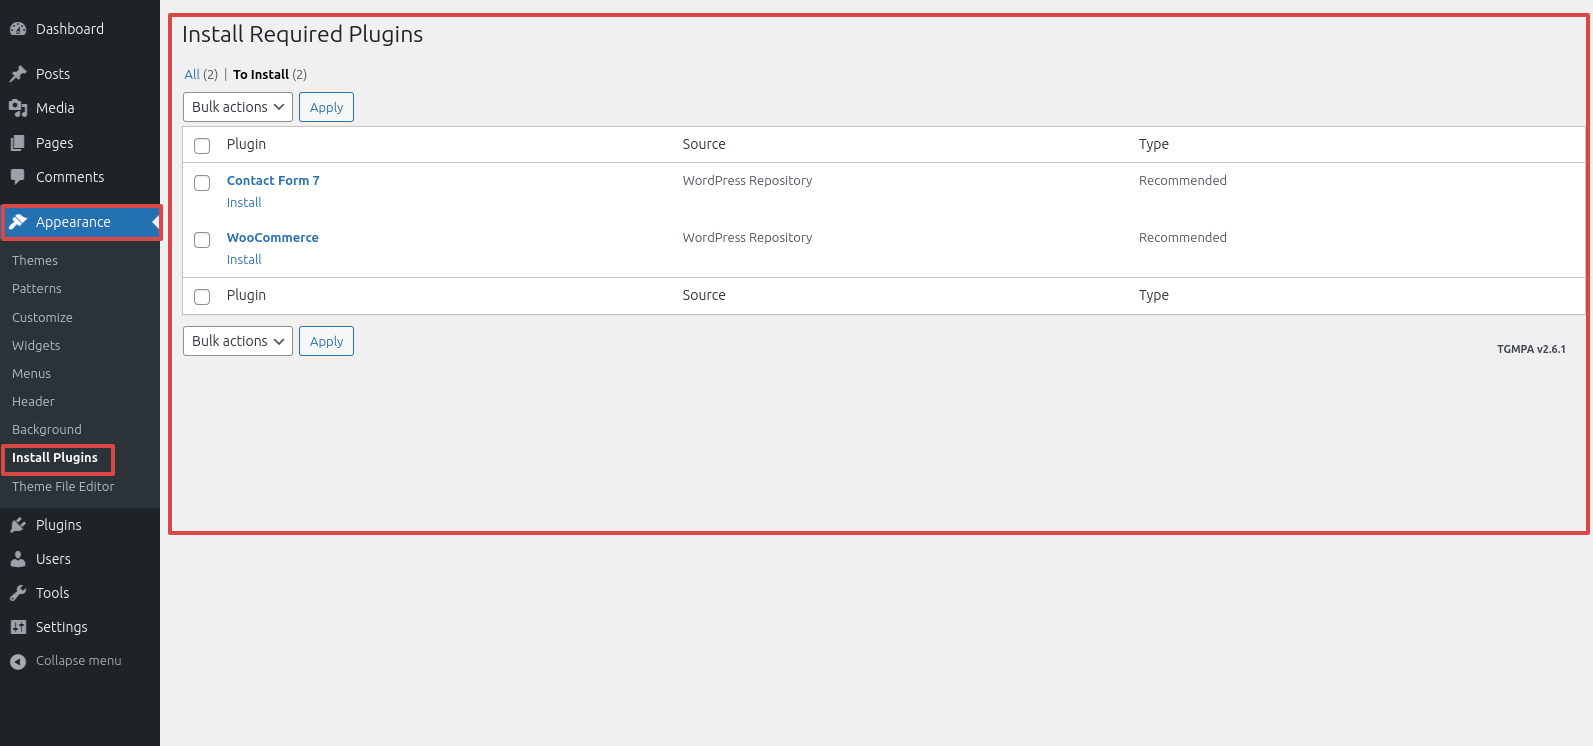Open the Contact Form 7 plugin link

273,181
